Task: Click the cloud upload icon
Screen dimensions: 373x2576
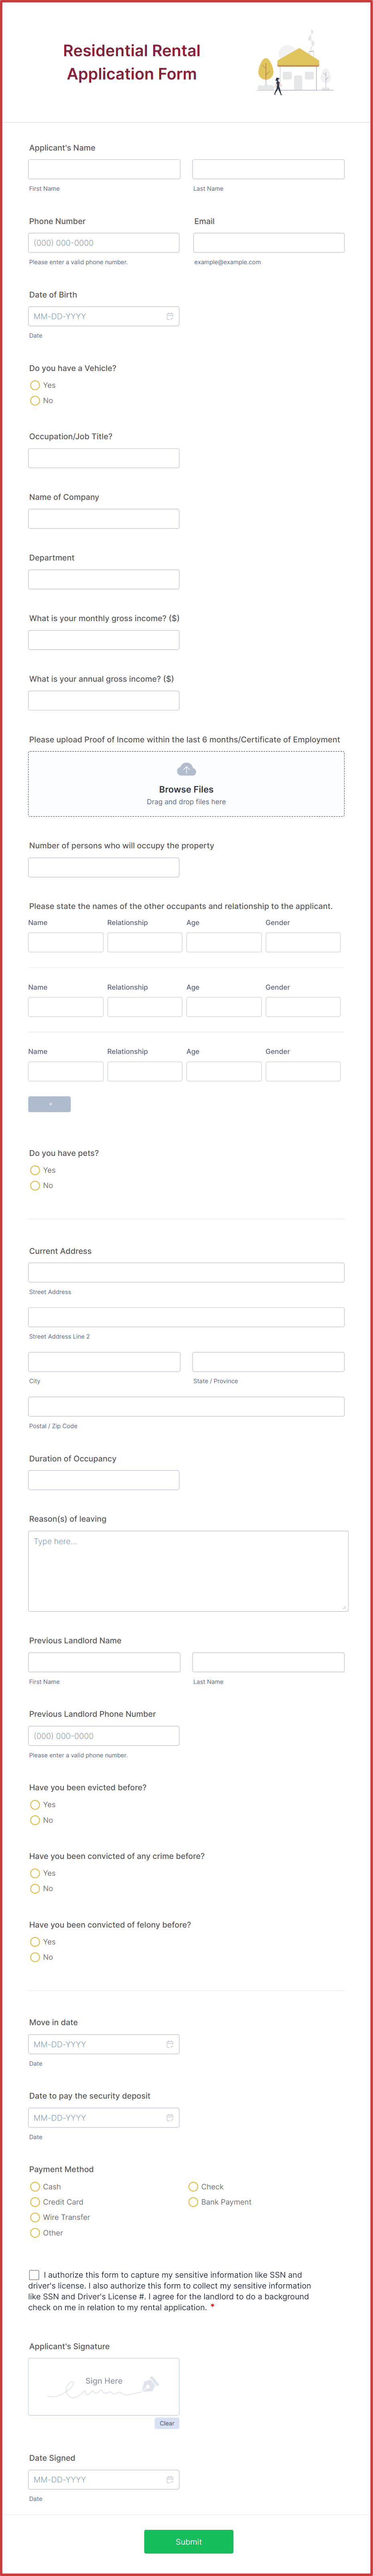Action: pos(186,769)
